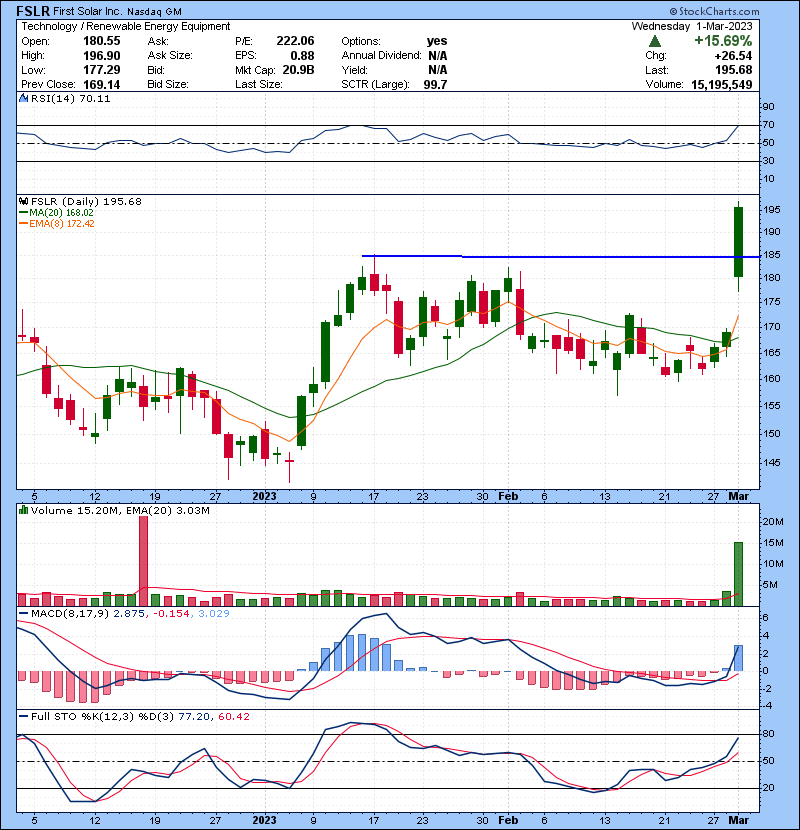Image resolution: width=800 pixels, height=830 pixels.
Task: Click the EPS value 0.88
Action: tap(302, 56)
